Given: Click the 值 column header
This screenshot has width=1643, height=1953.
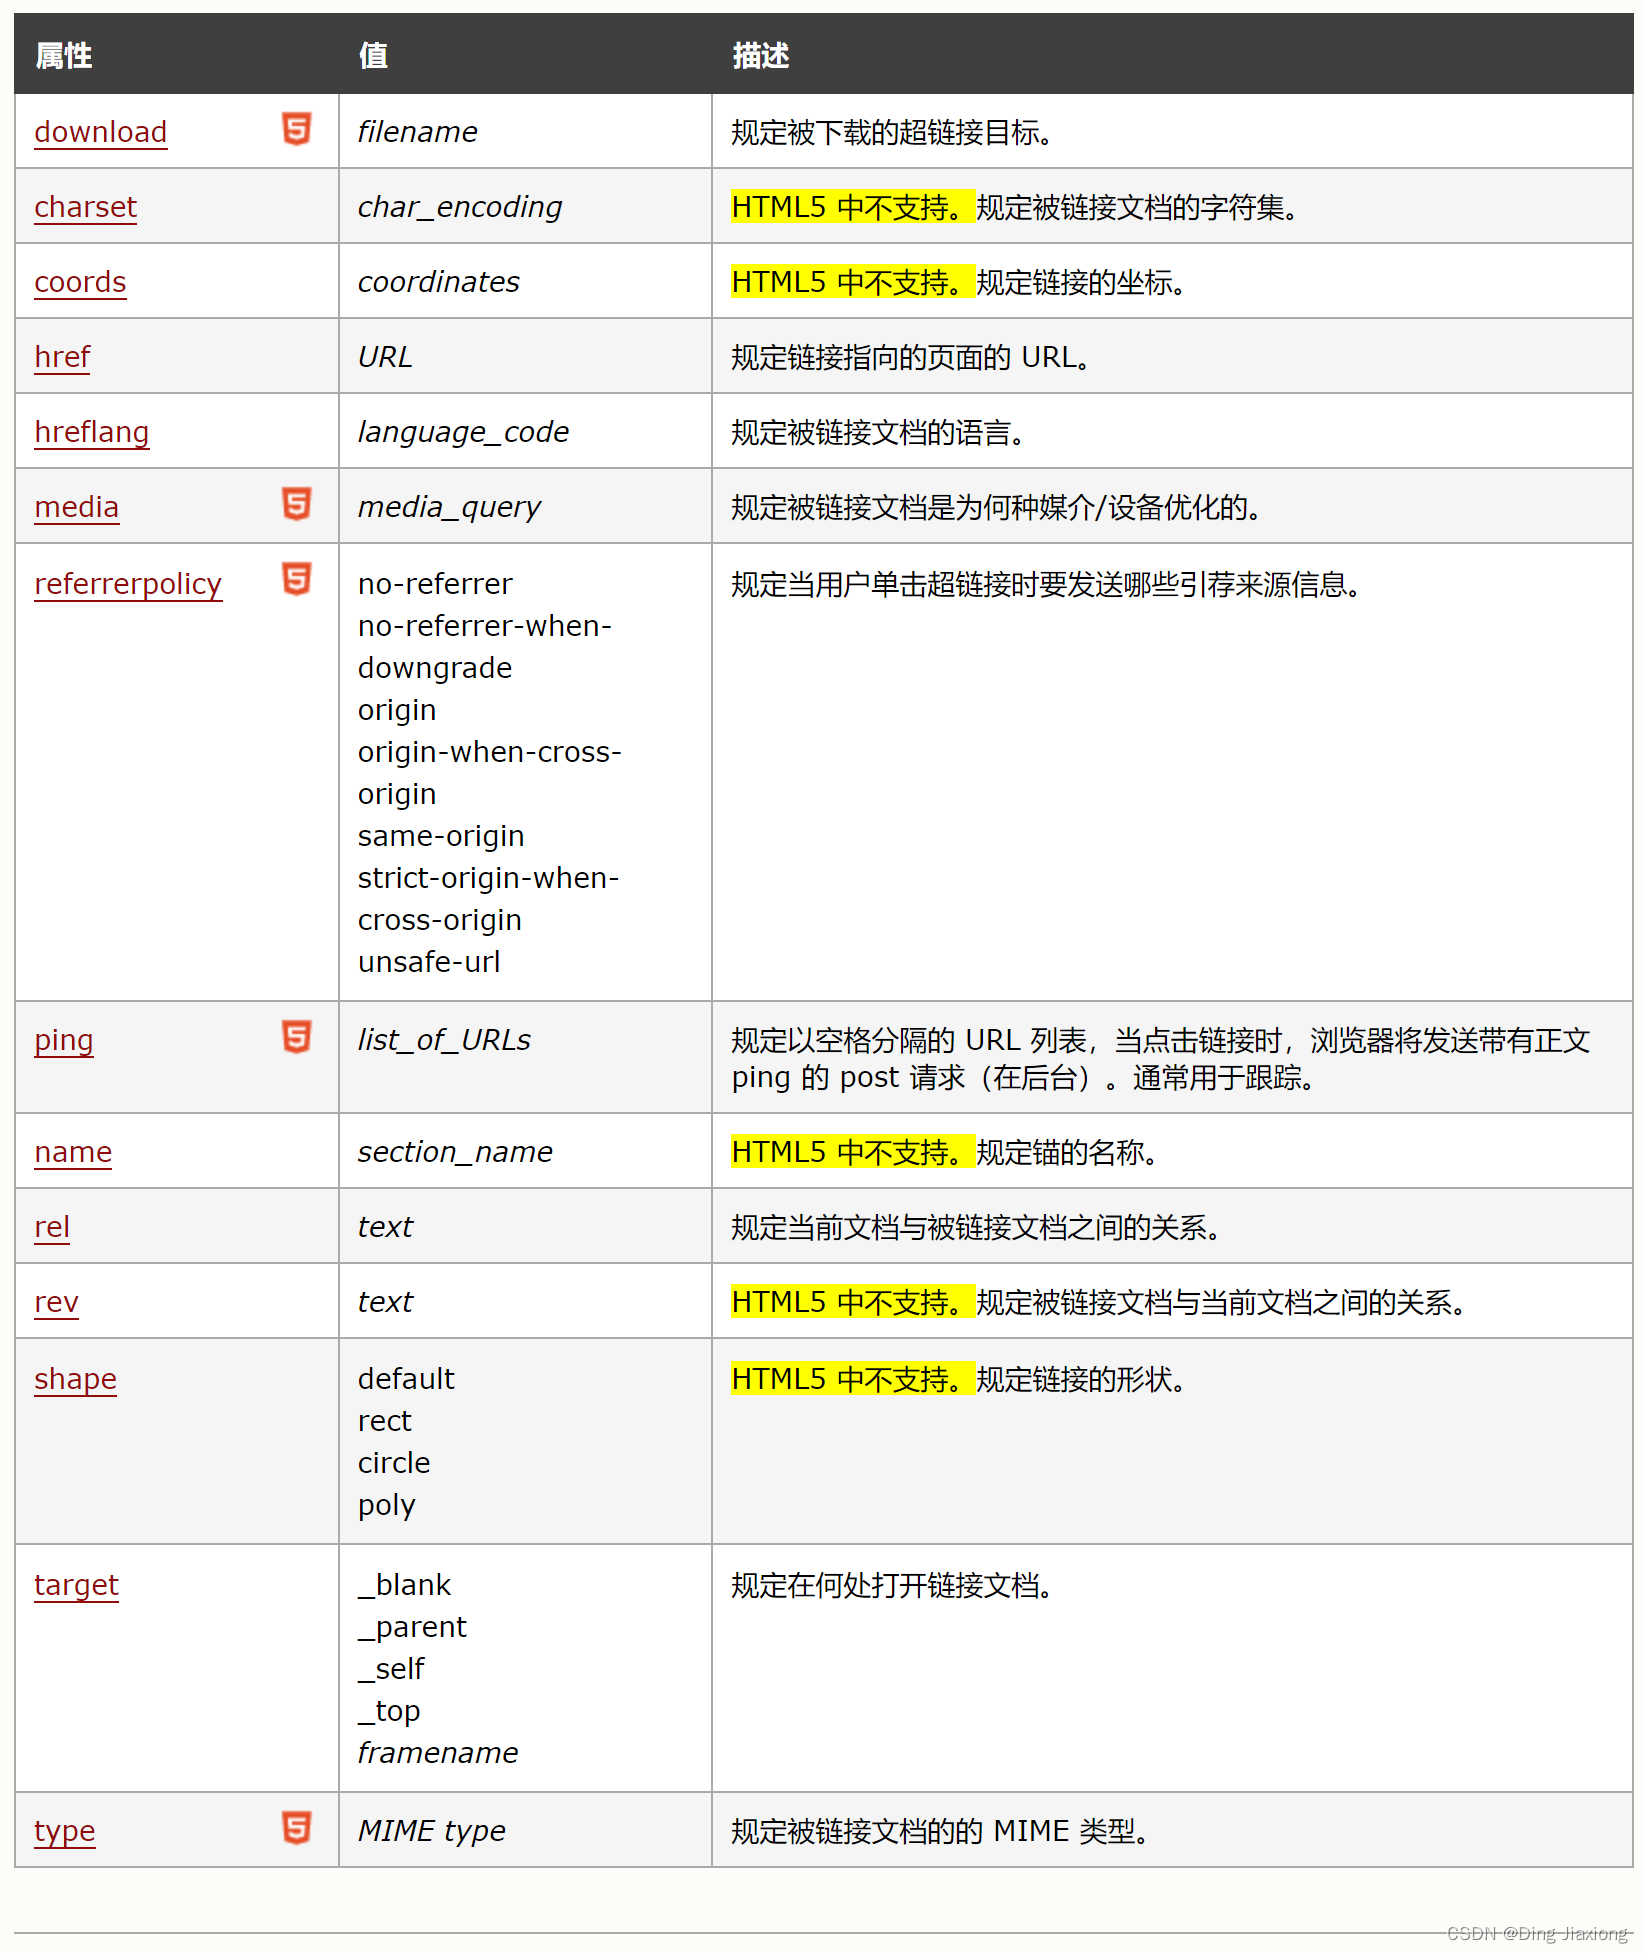Looking at the screenshot, I should point(373,56).
